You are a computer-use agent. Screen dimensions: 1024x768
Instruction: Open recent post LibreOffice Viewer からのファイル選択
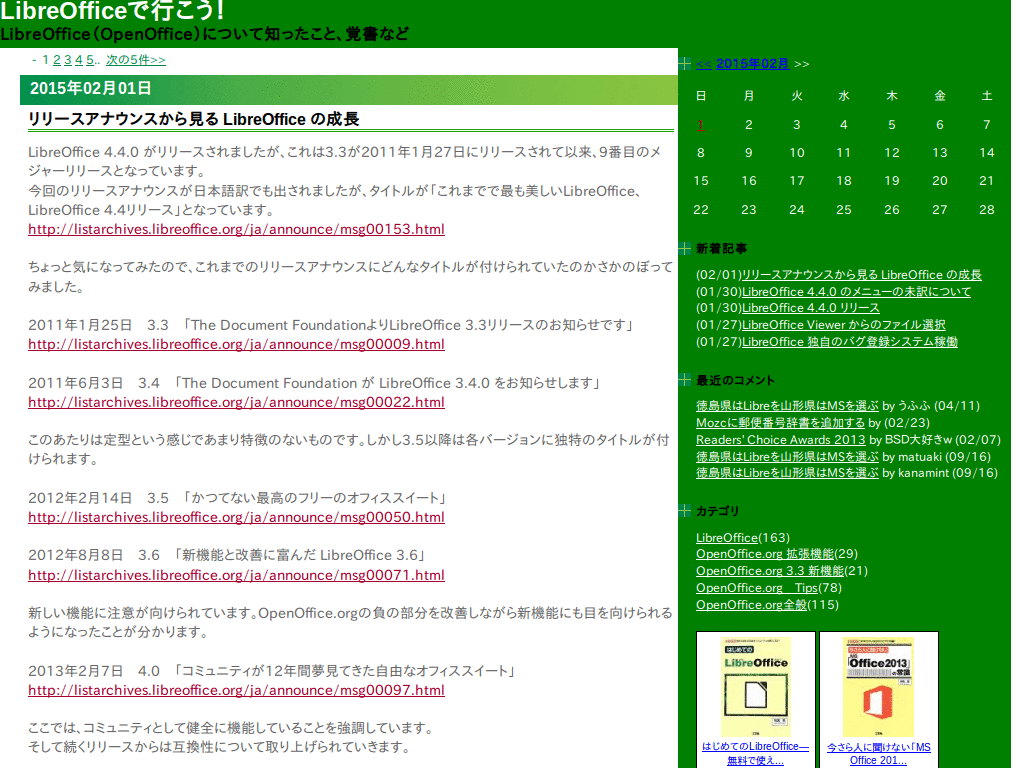click(844, 325)
